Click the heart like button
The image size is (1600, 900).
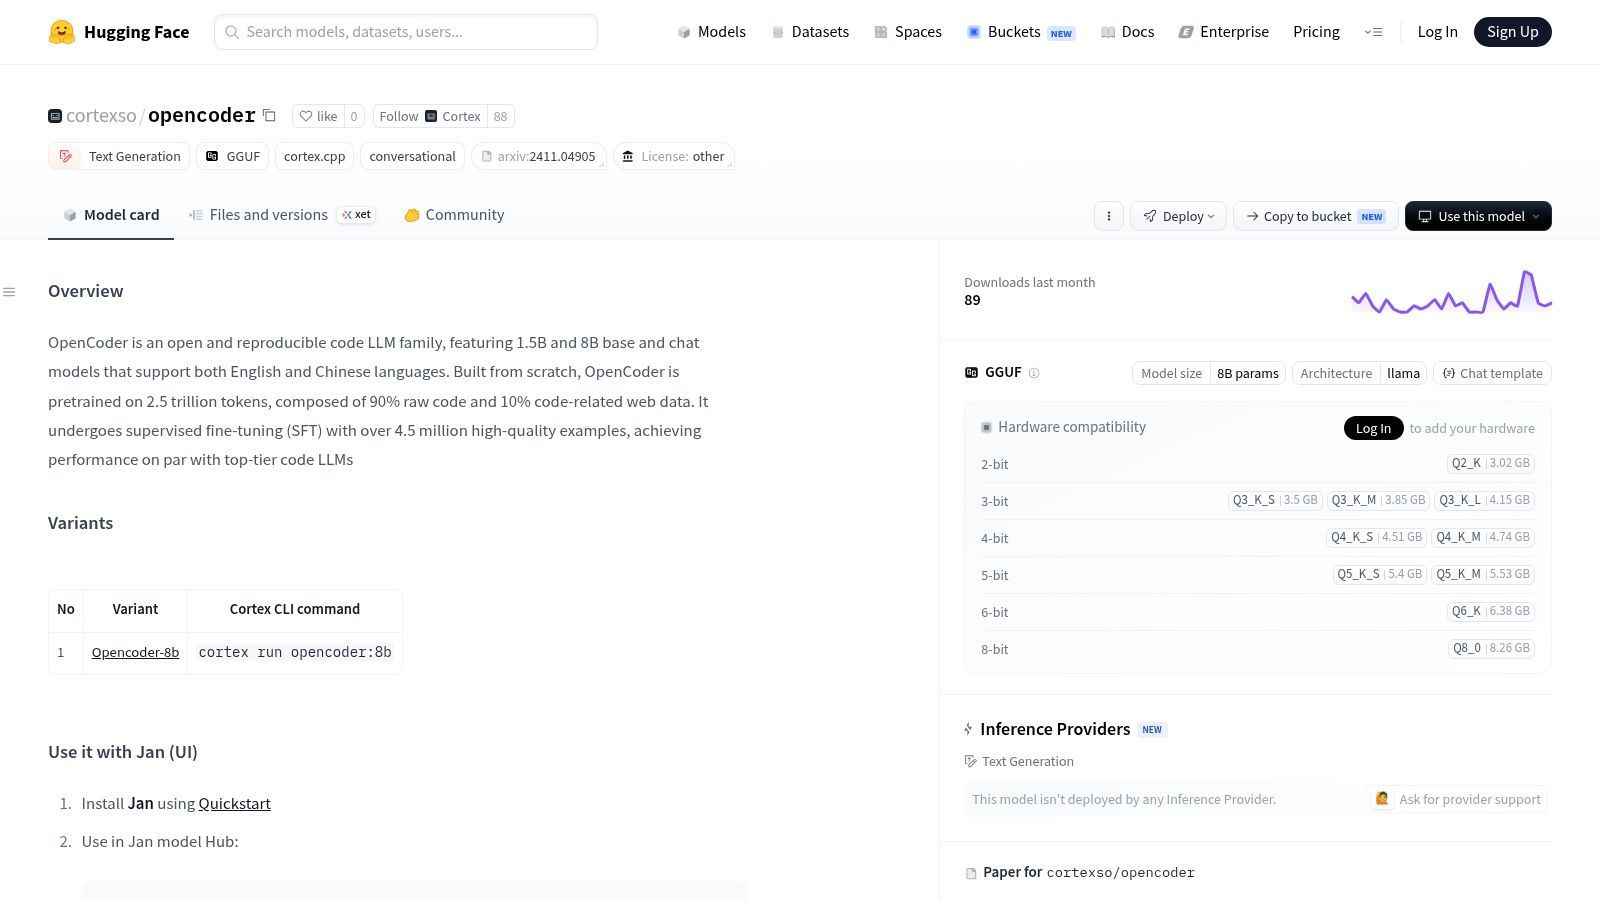[x=318, y=116]
